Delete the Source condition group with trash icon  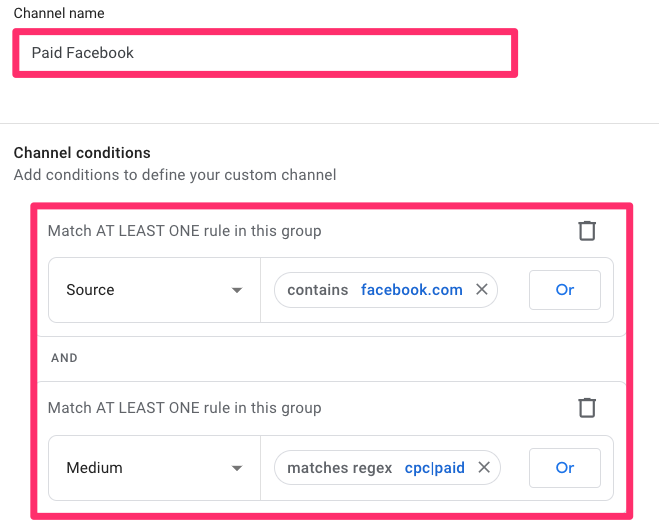(x=587, y=231)
